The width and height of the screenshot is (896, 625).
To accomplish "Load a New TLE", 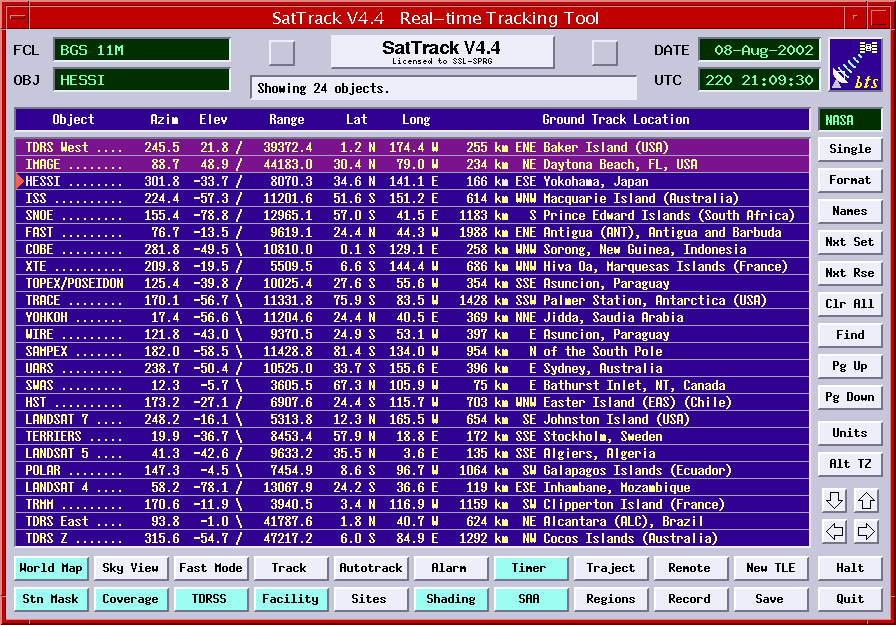I will (770, 568).
